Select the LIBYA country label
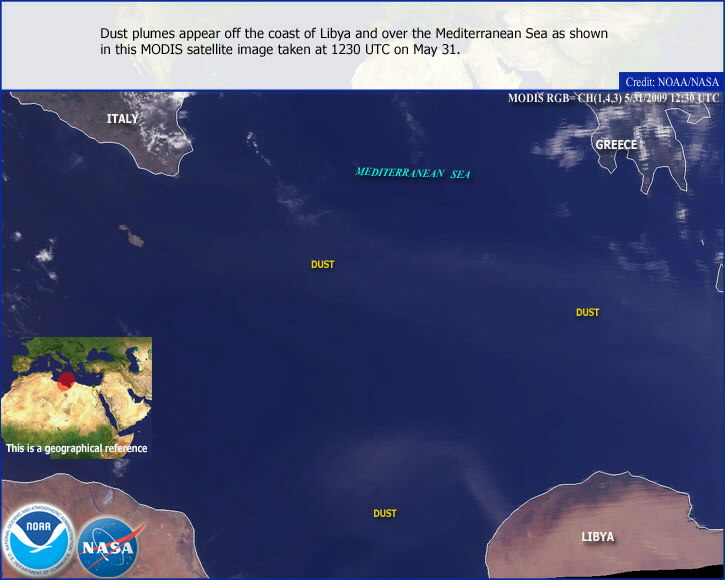 pyautogui.click(x=598, y=537)
